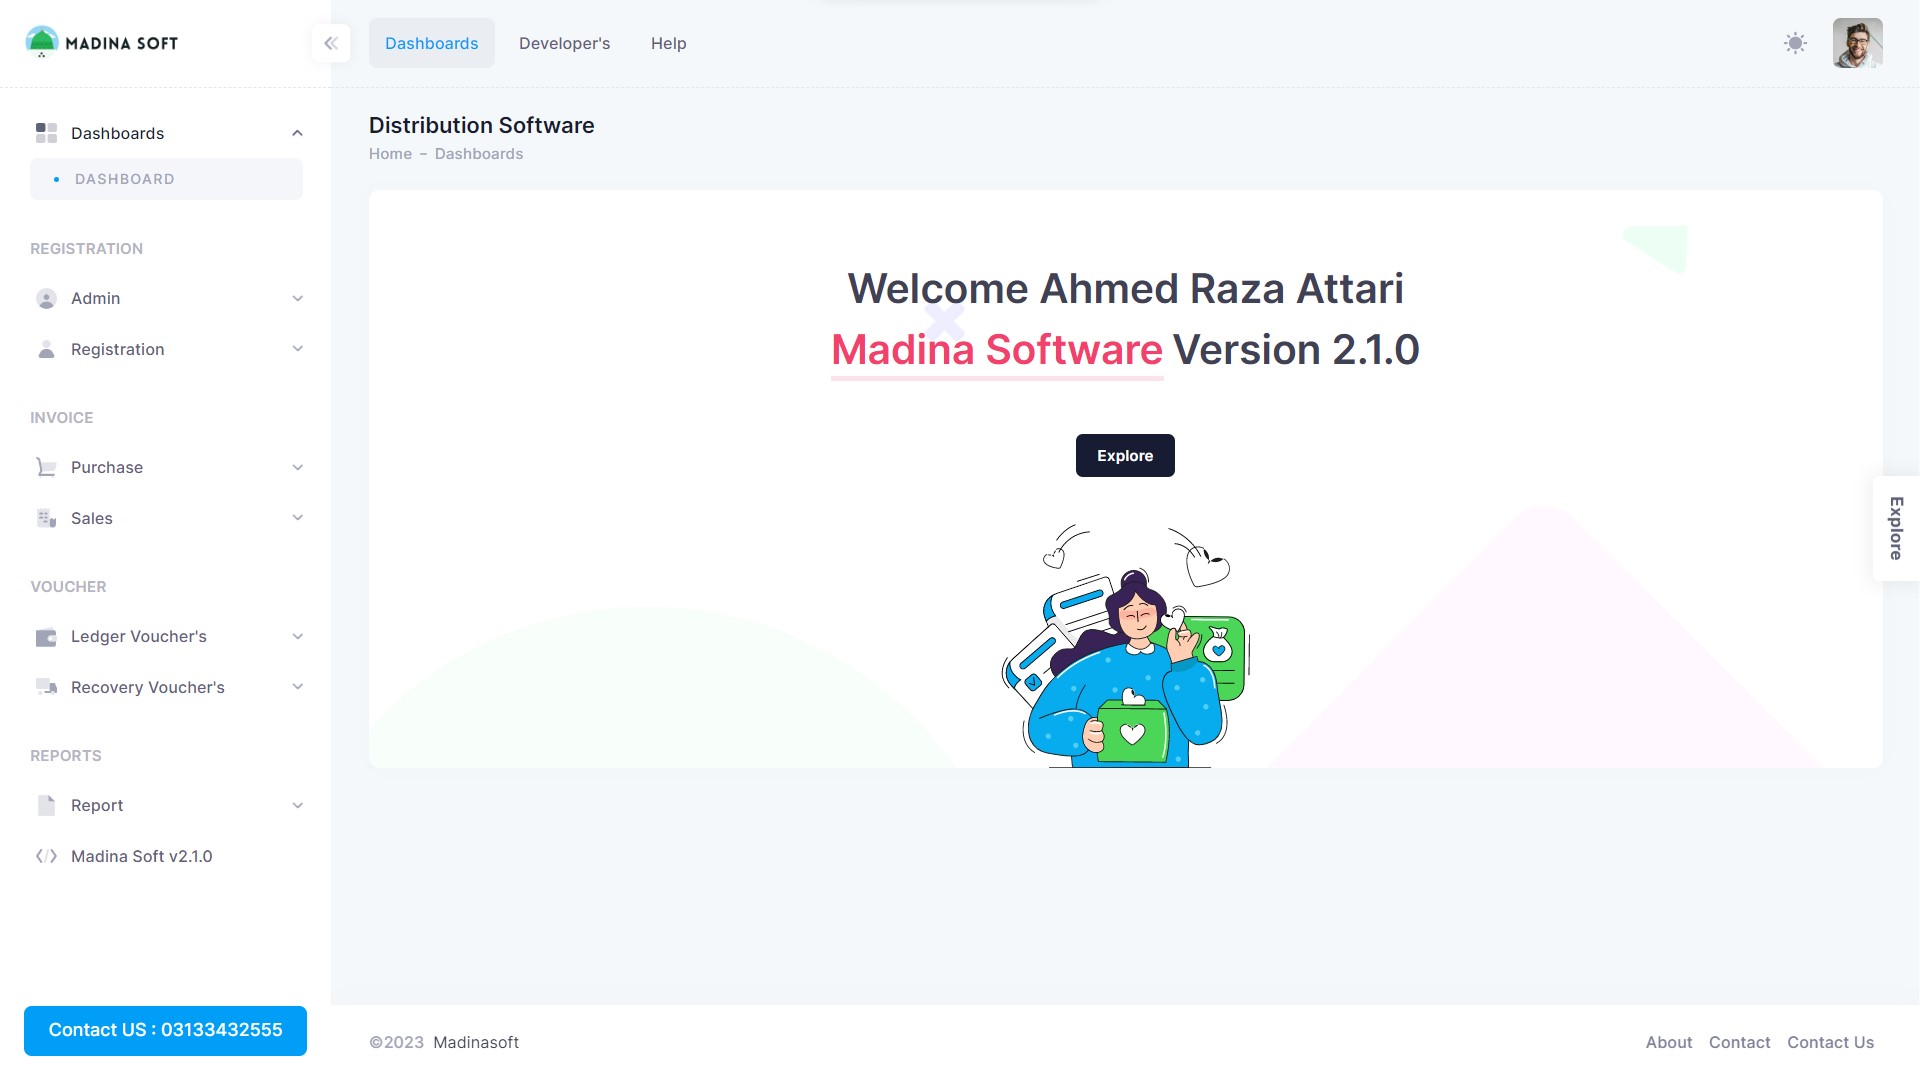
Task: Open the Developer's top menu
Action: point(564,43)
